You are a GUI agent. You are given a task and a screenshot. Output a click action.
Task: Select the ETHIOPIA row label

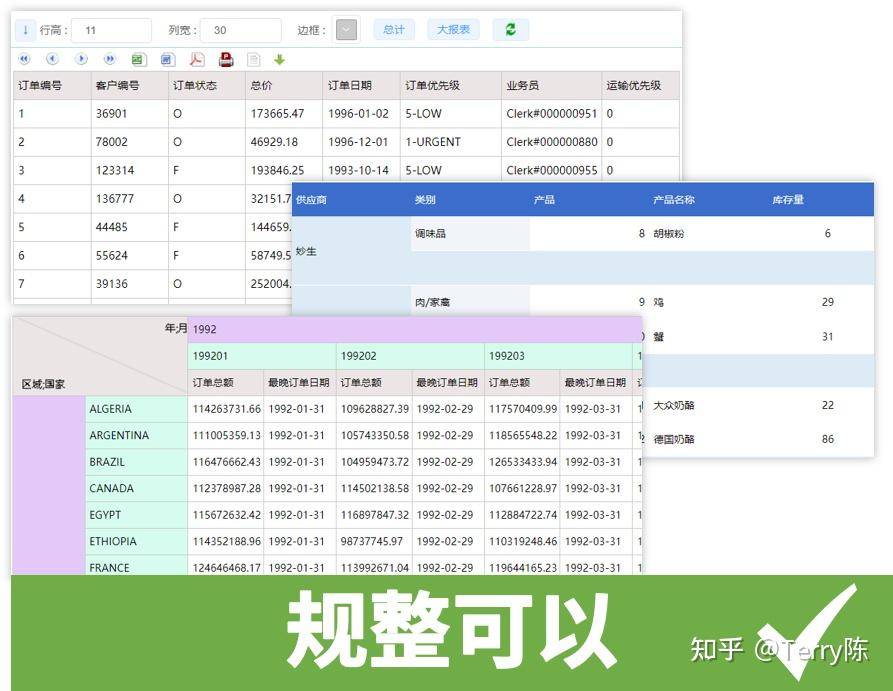[136, 541]
